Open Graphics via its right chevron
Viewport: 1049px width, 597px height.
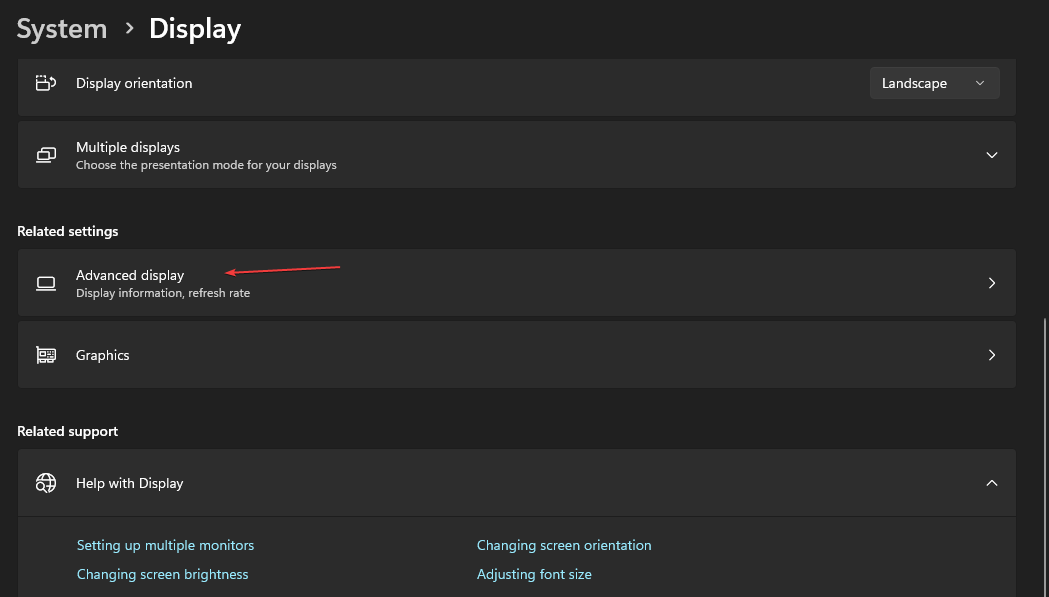point(991,355)
